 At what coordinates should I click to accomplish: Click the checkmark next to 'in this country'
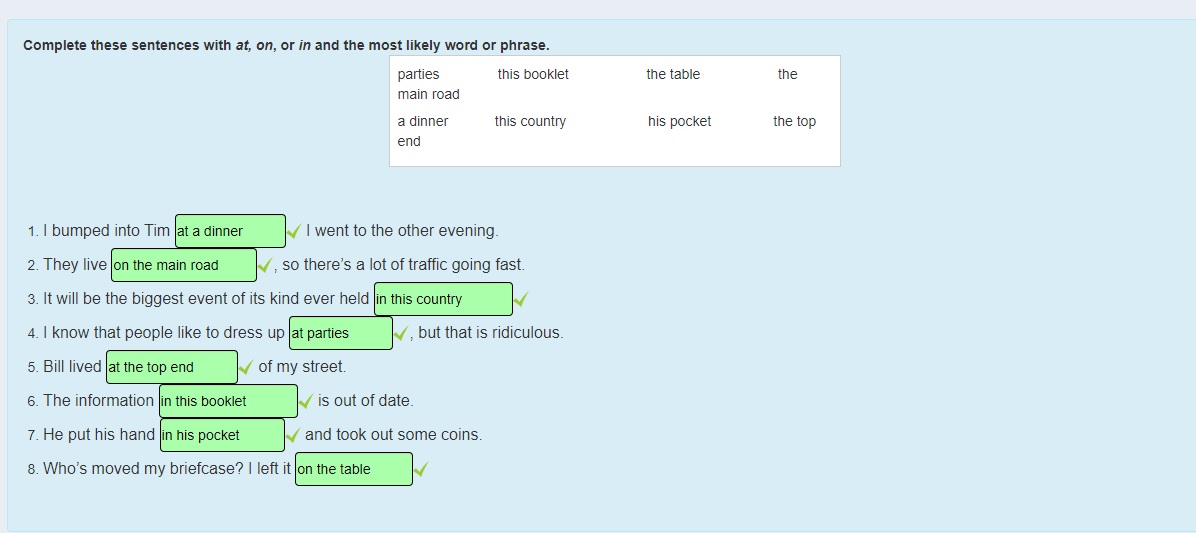coord(521,299)
